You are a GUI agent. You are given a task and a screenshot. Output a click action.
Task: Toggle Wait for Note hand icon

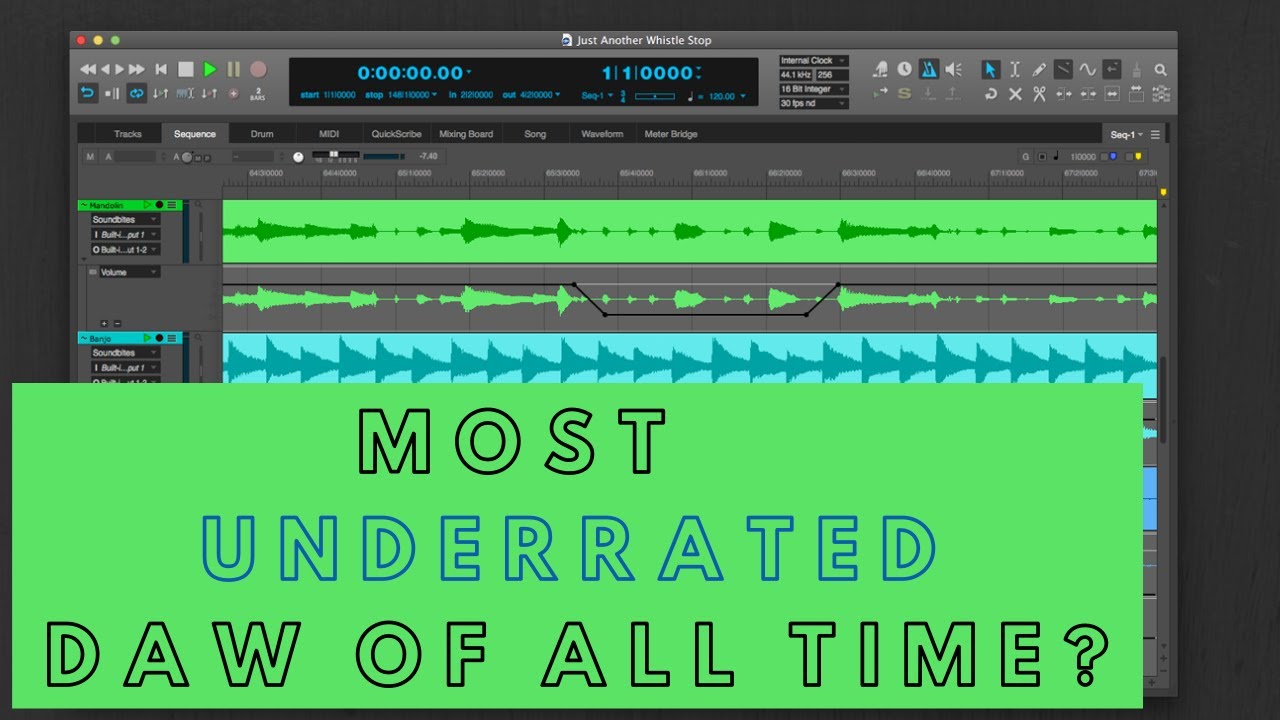tap(880, 69)
